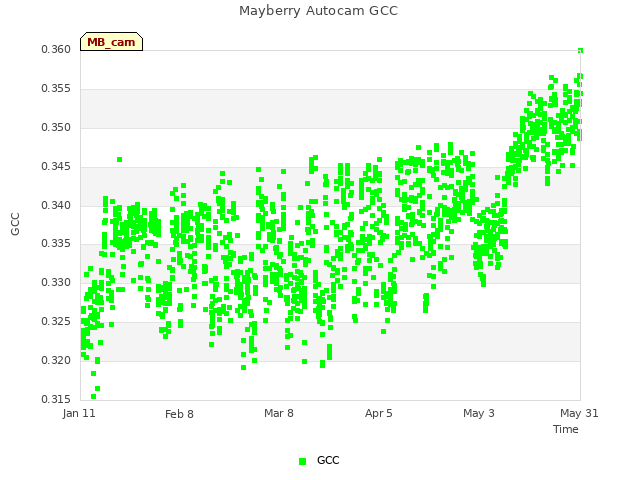Screen dimensions: 640x480
Task: Click the 0.315 y-axis value
Action: [56, 399]
